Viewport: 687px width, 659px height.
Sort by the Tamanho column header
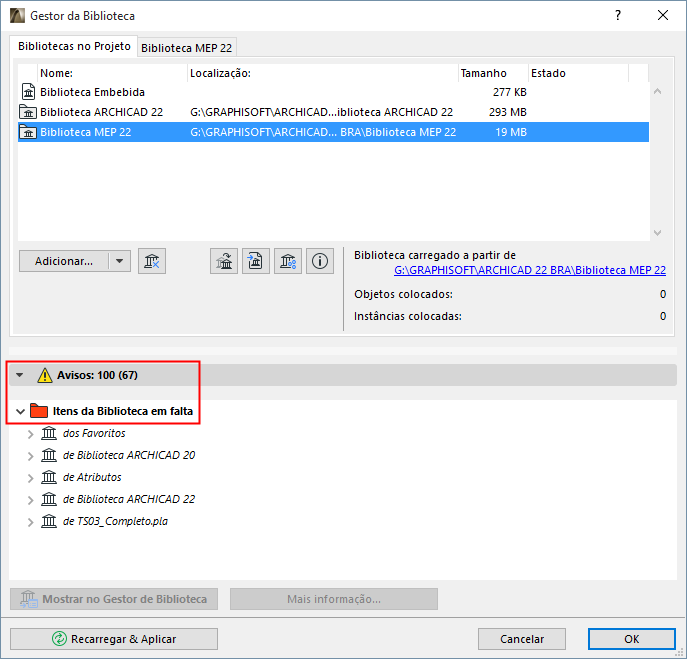pos(493,73)
